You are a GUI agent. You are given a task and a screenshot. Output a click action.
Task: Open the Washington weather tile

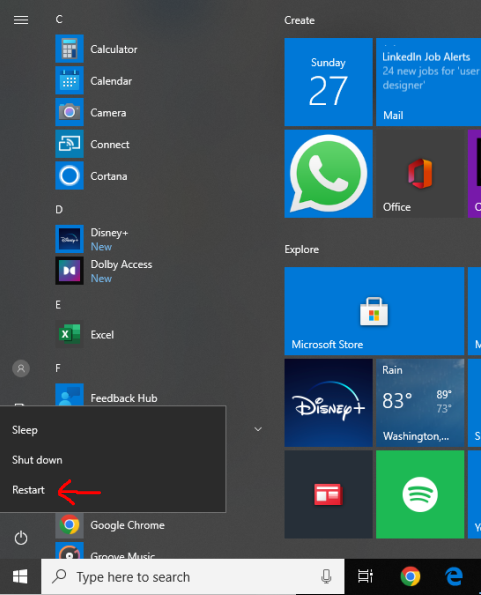[420, 403]
